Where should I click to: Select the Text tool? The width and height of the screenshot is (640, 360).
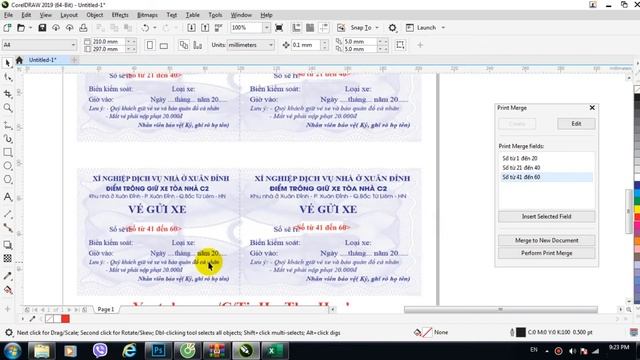coord(7,197)
